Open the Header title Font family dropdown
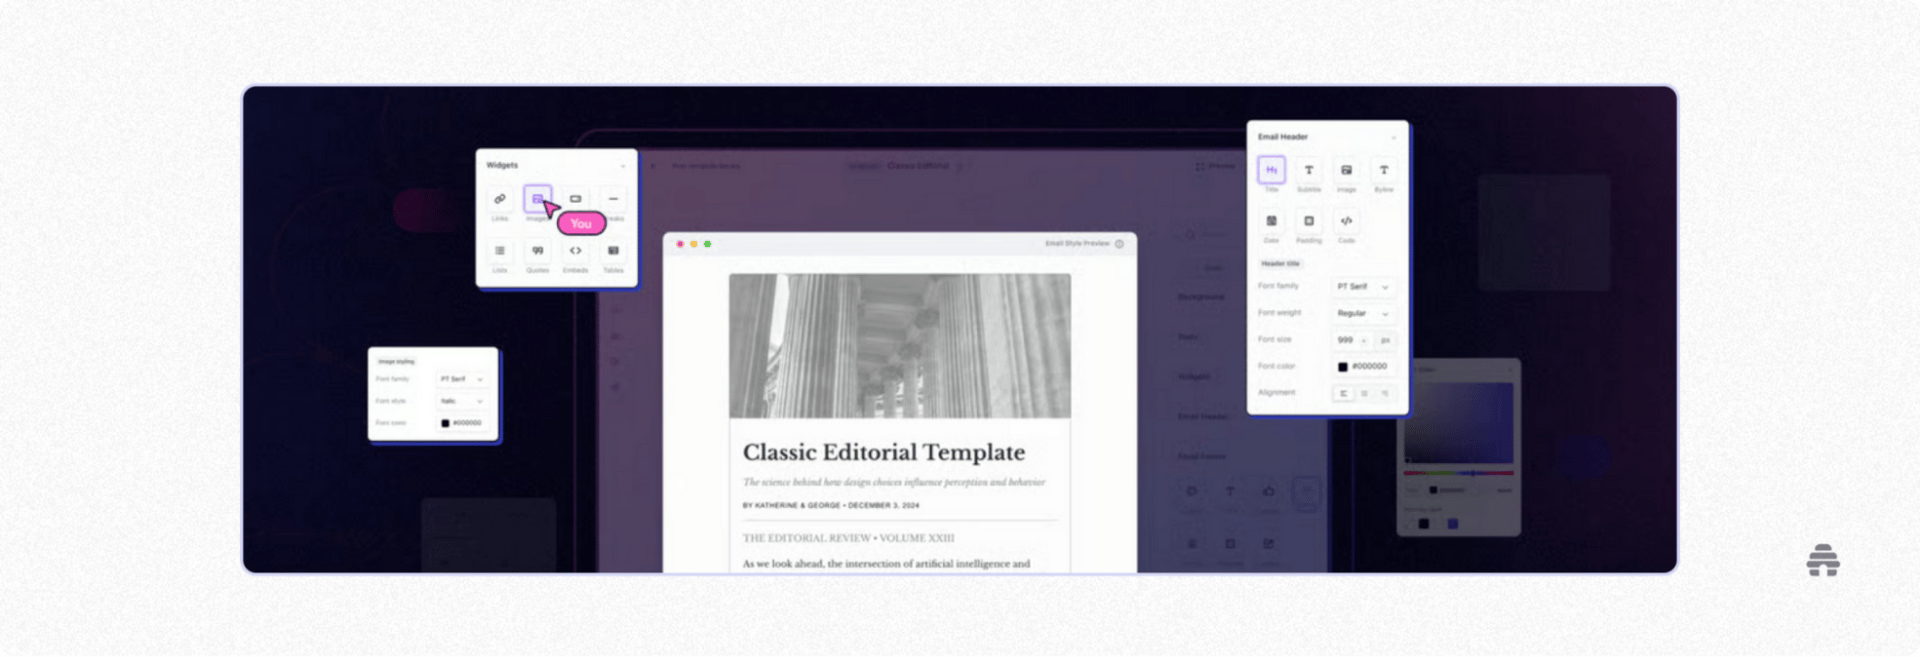This screenshot has height=657, width=1920. coord(1363,287)
